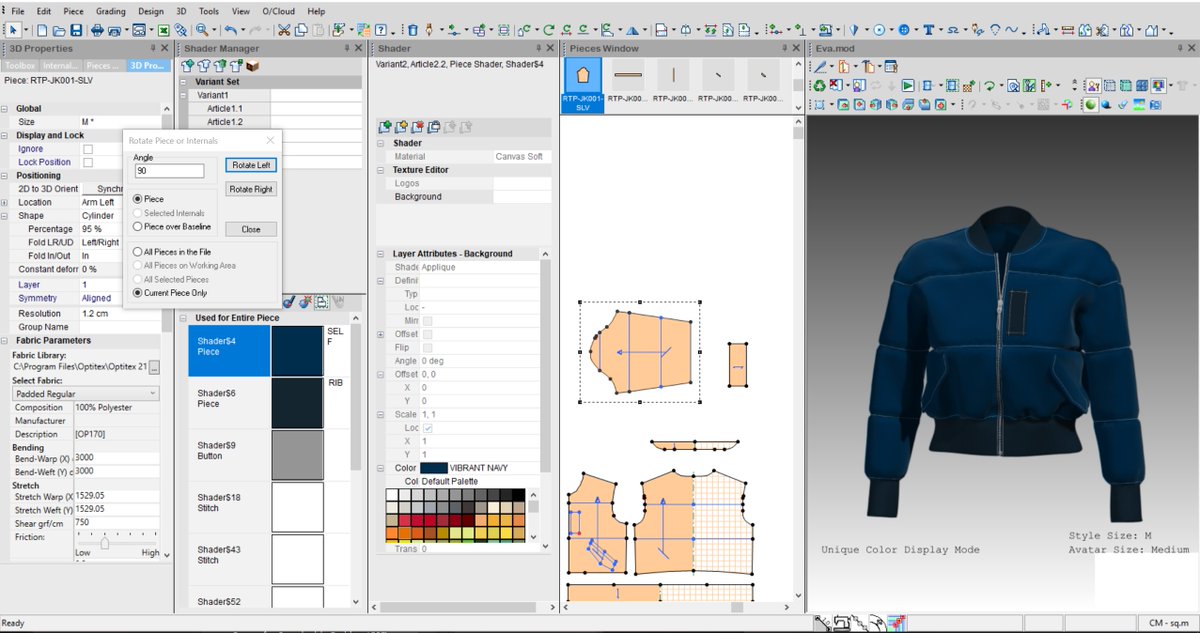Toggle the Scale Lock checkbox
The image size is (1200, 633).
point(427,428)
